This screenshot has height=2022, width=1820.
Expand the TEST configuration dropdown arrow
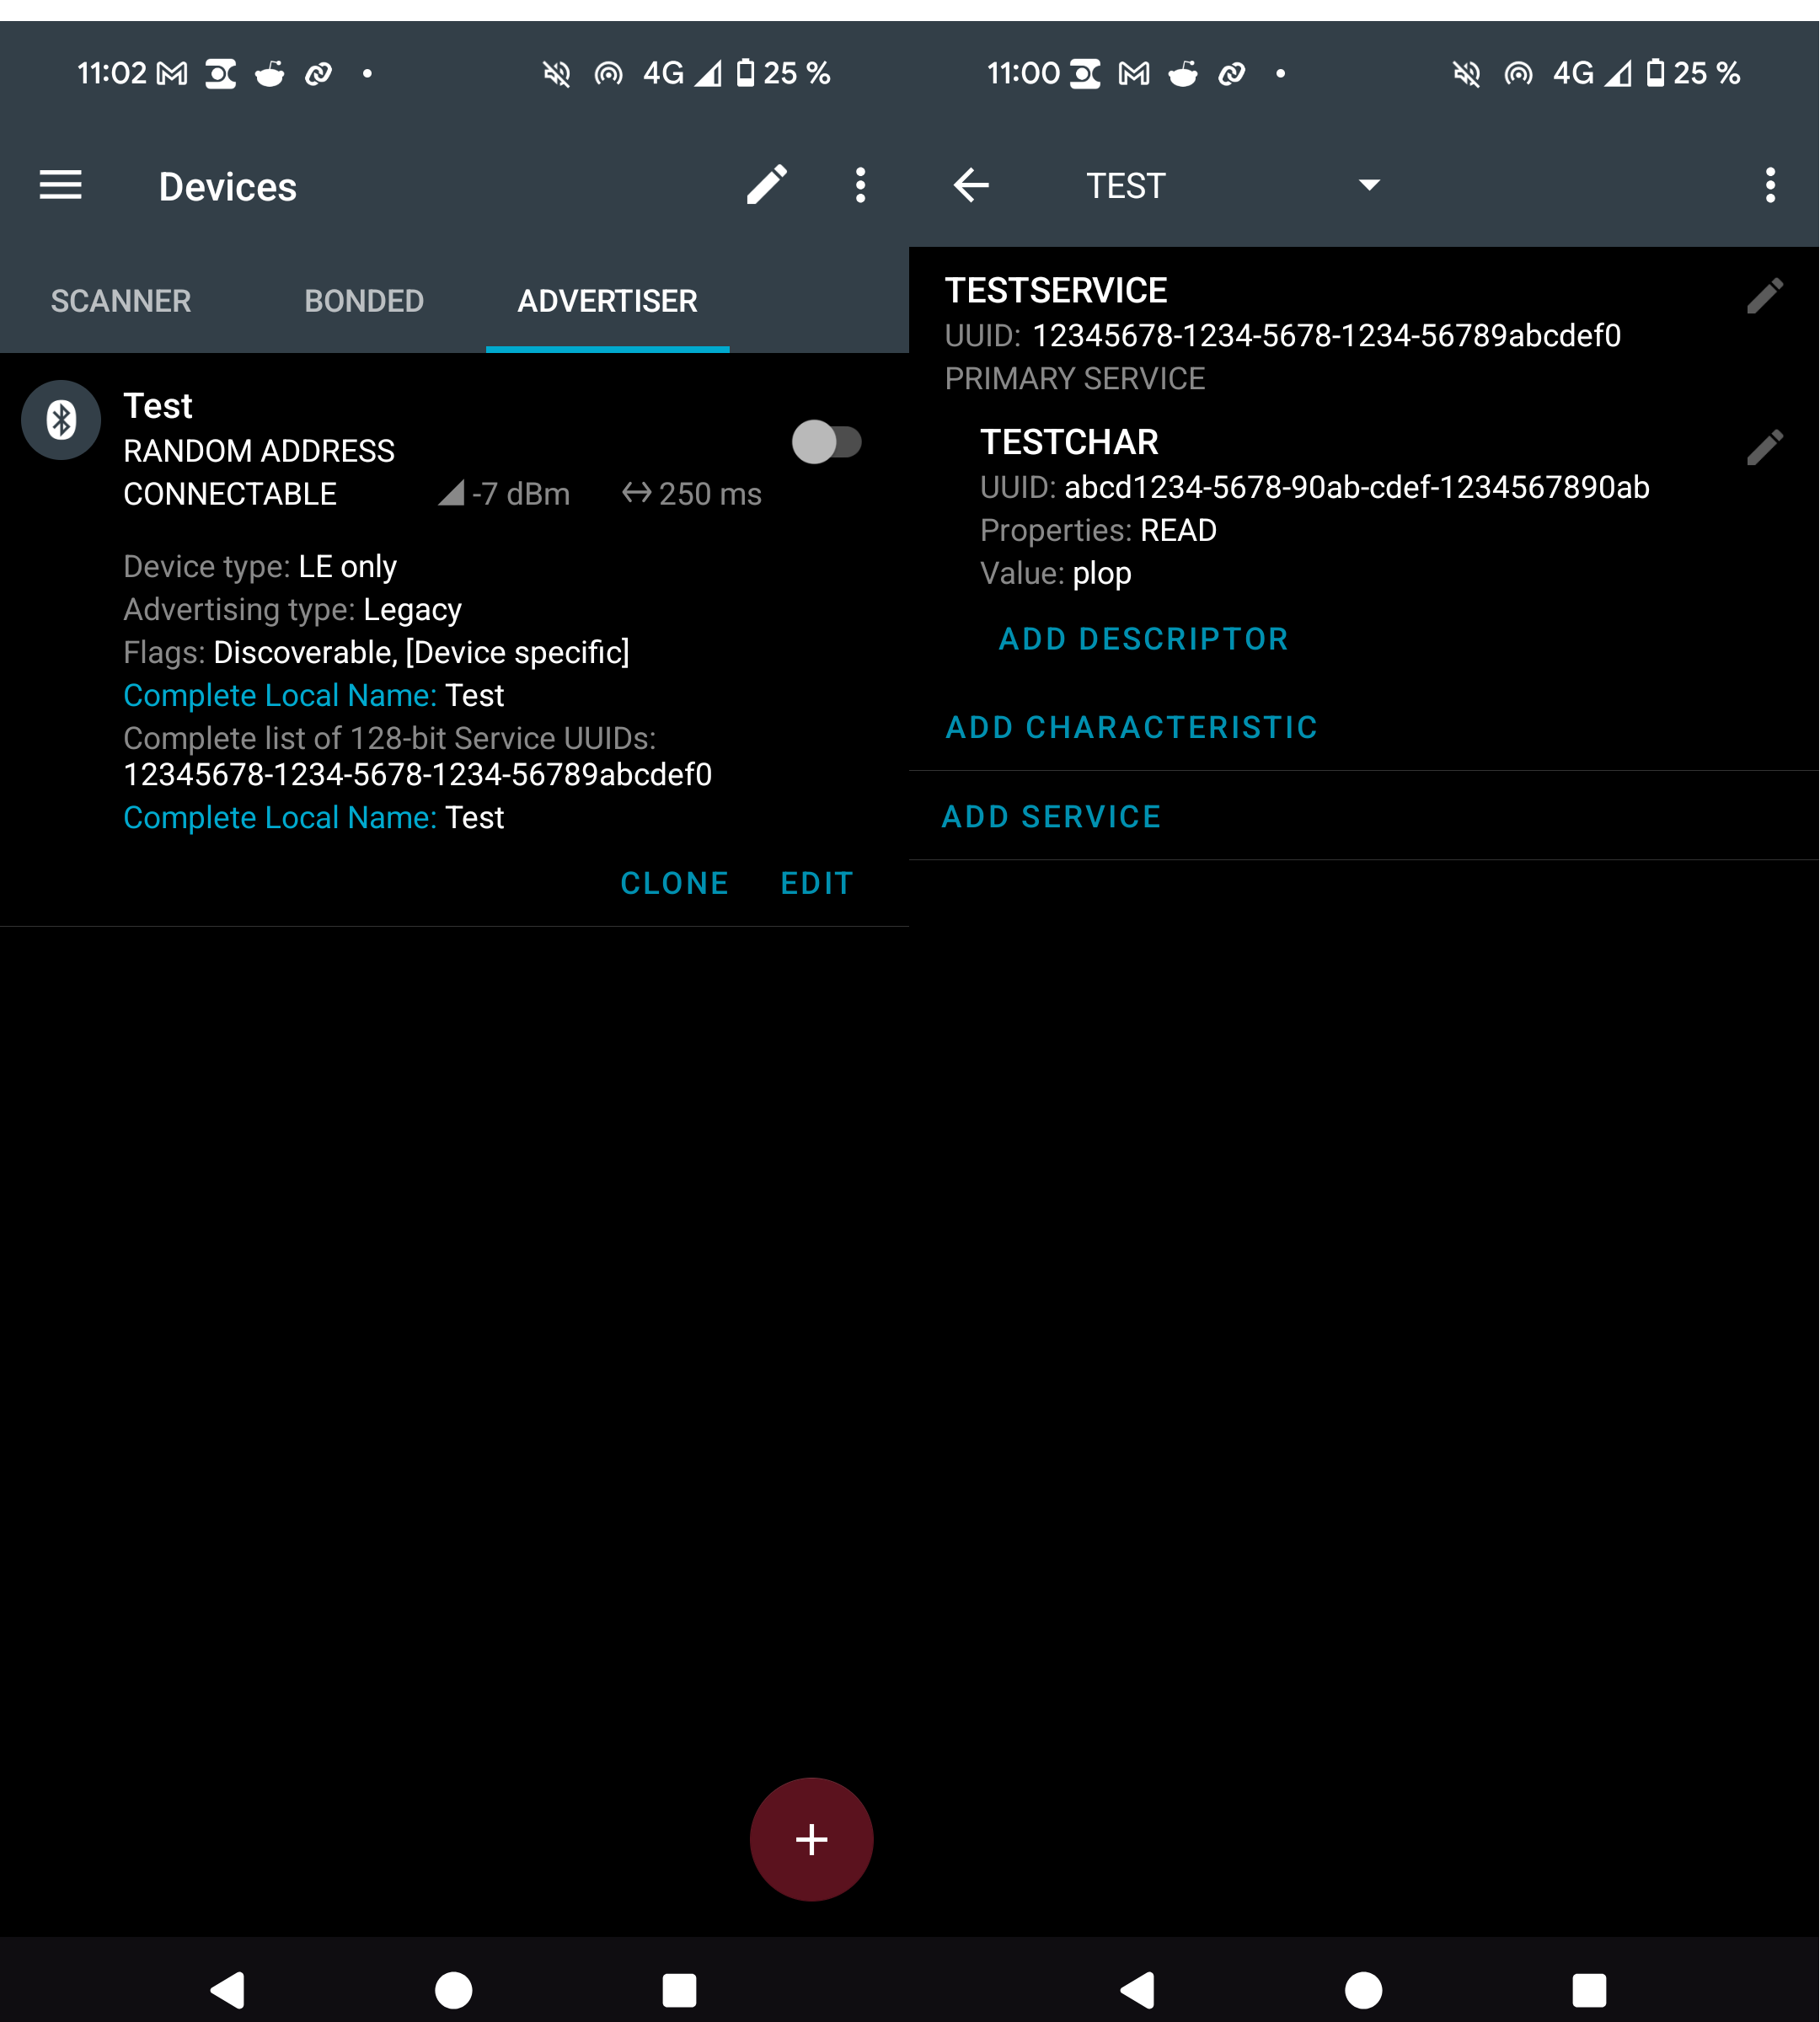(1369, 185)
